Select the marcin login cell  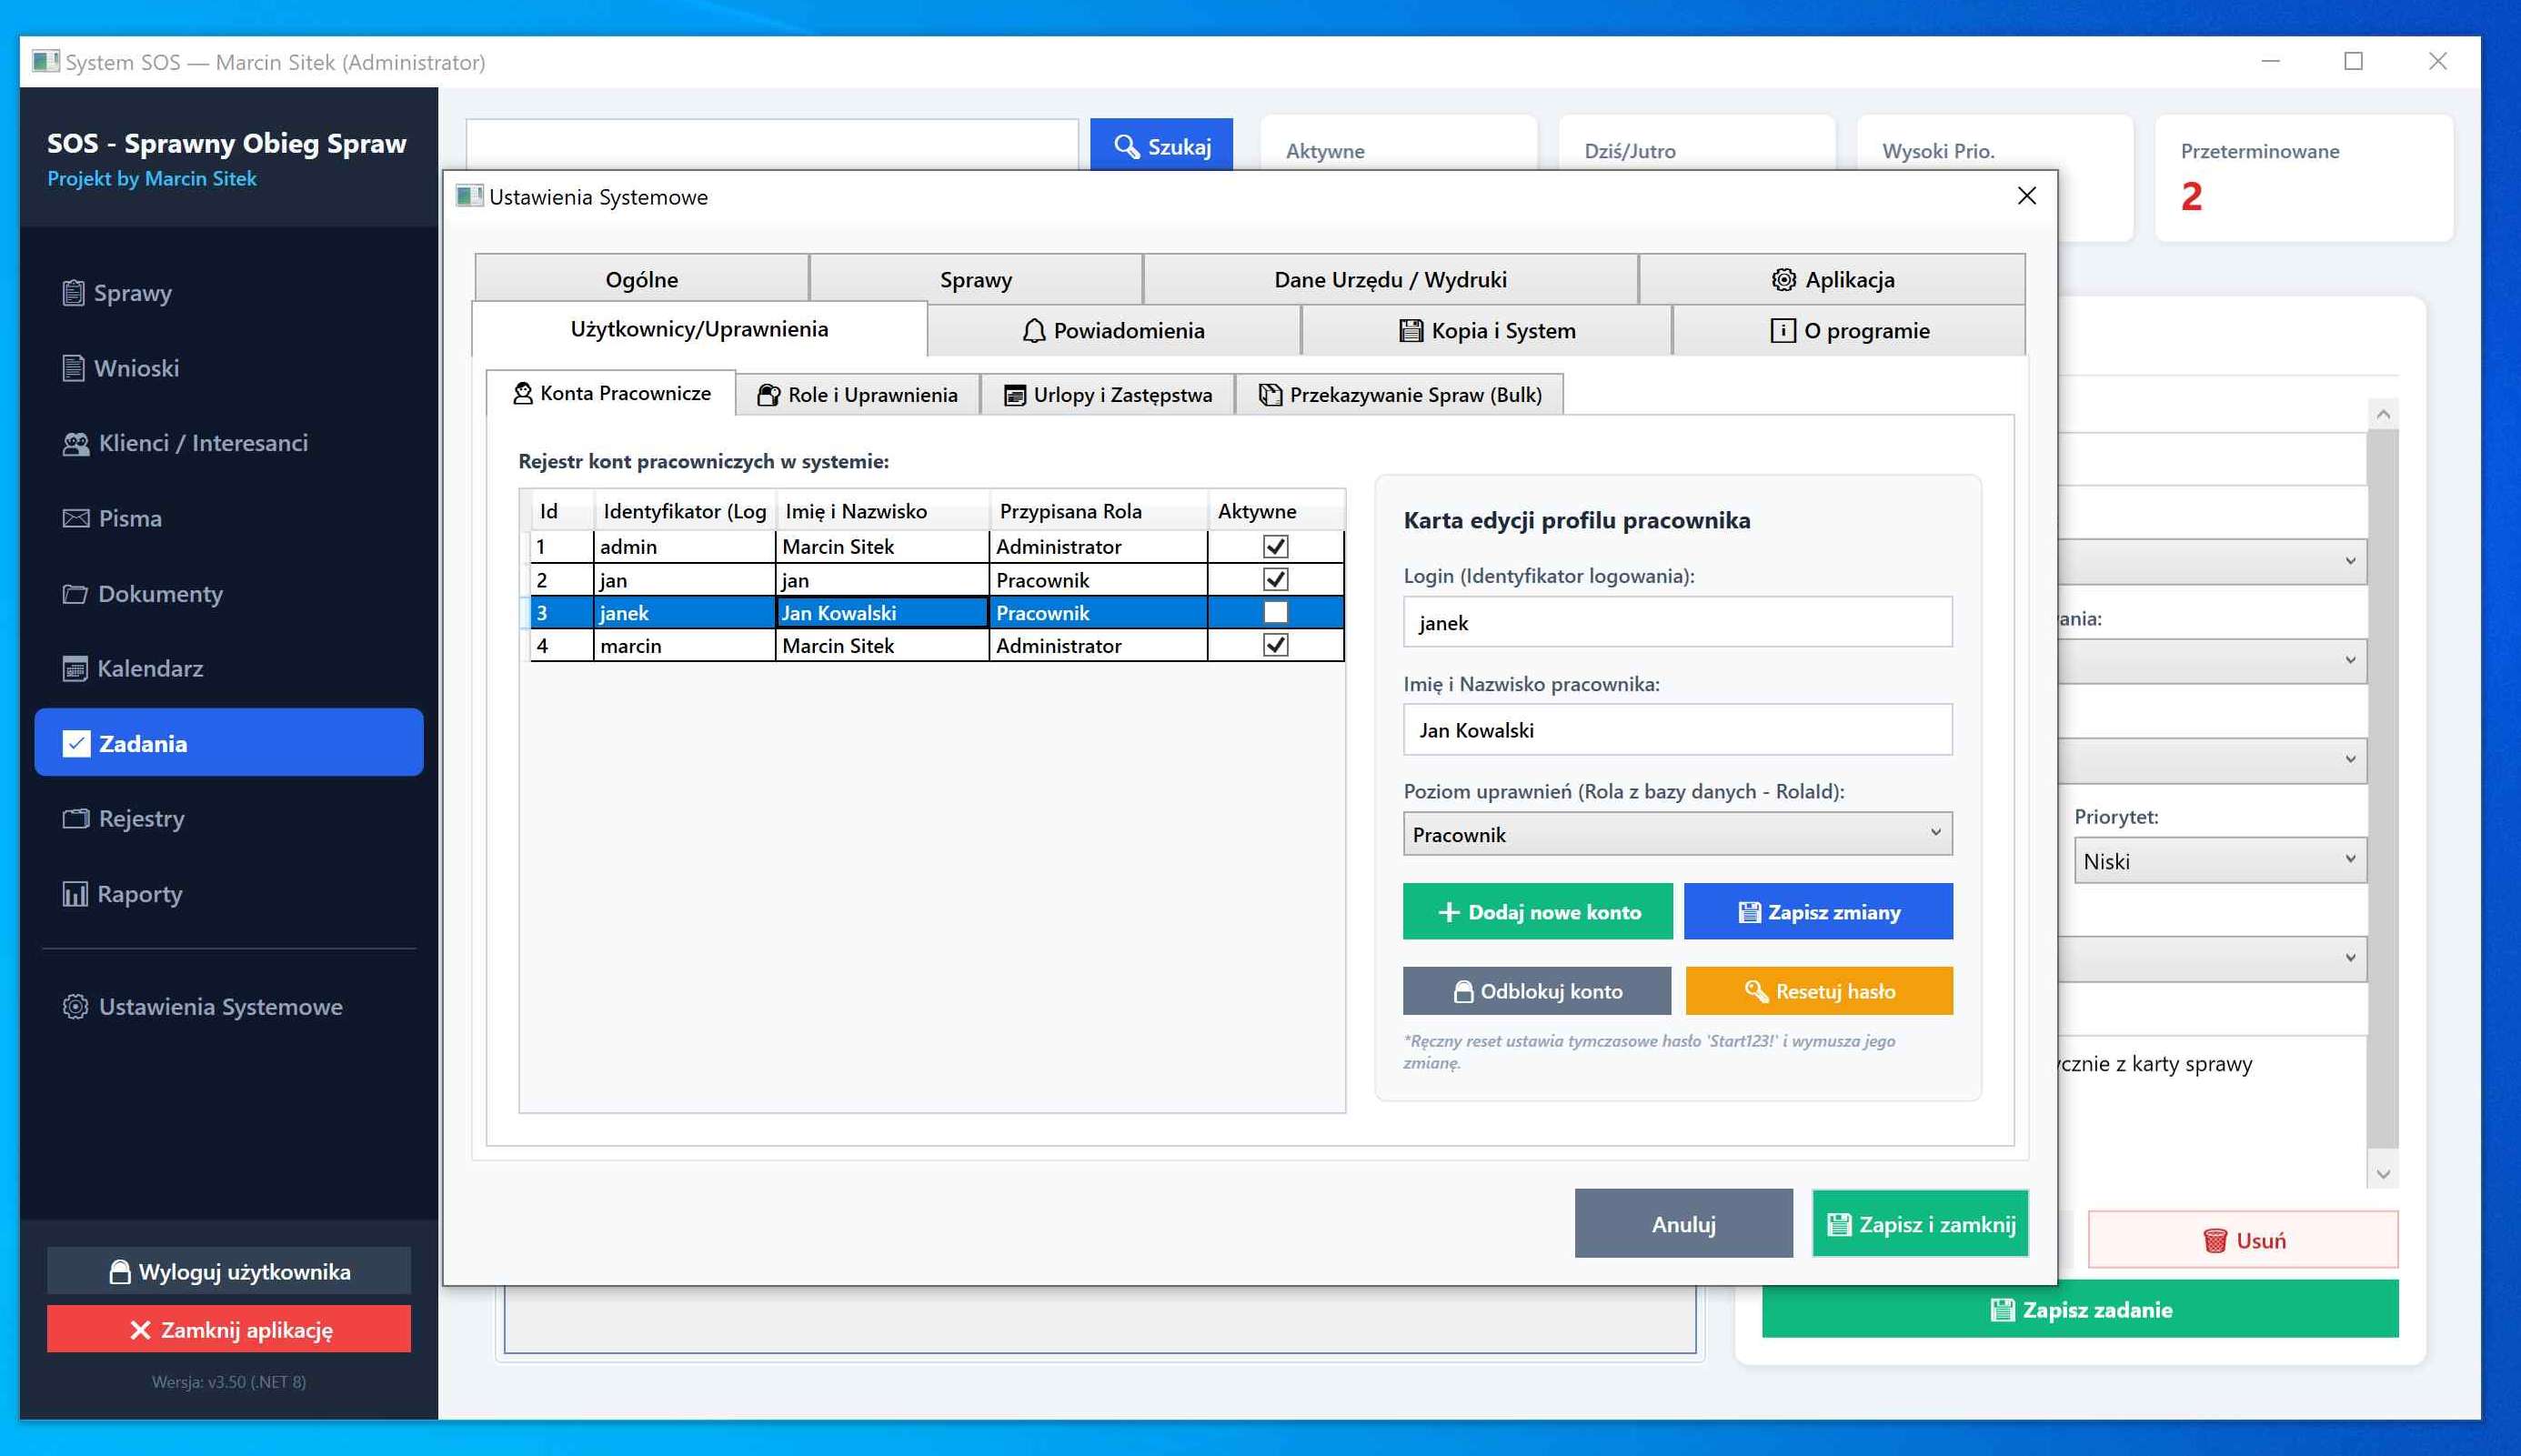(684, 645)
